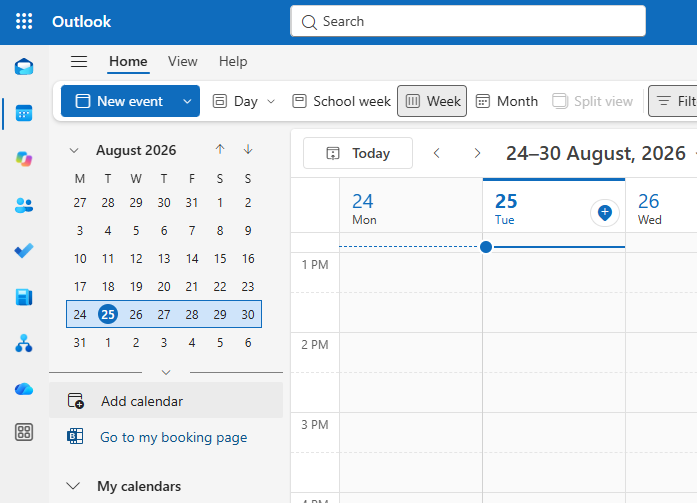Viewport: 697px width, 503px height.
Task: Toggle Split view
Action: [x=592, y=101]
